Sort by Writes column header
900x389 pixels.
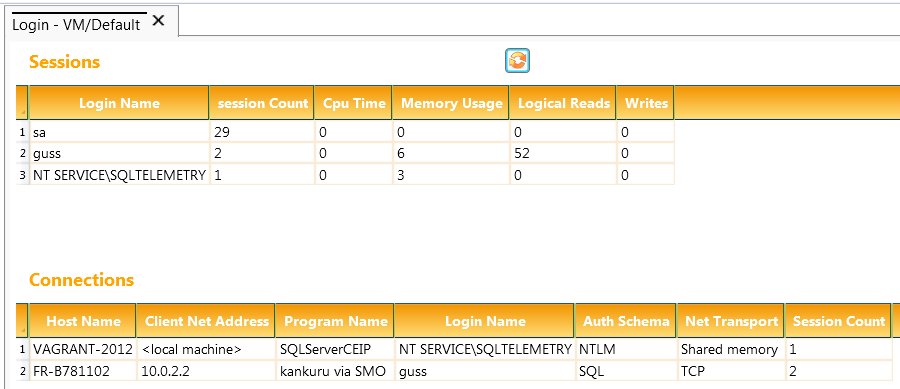(646, 103)
